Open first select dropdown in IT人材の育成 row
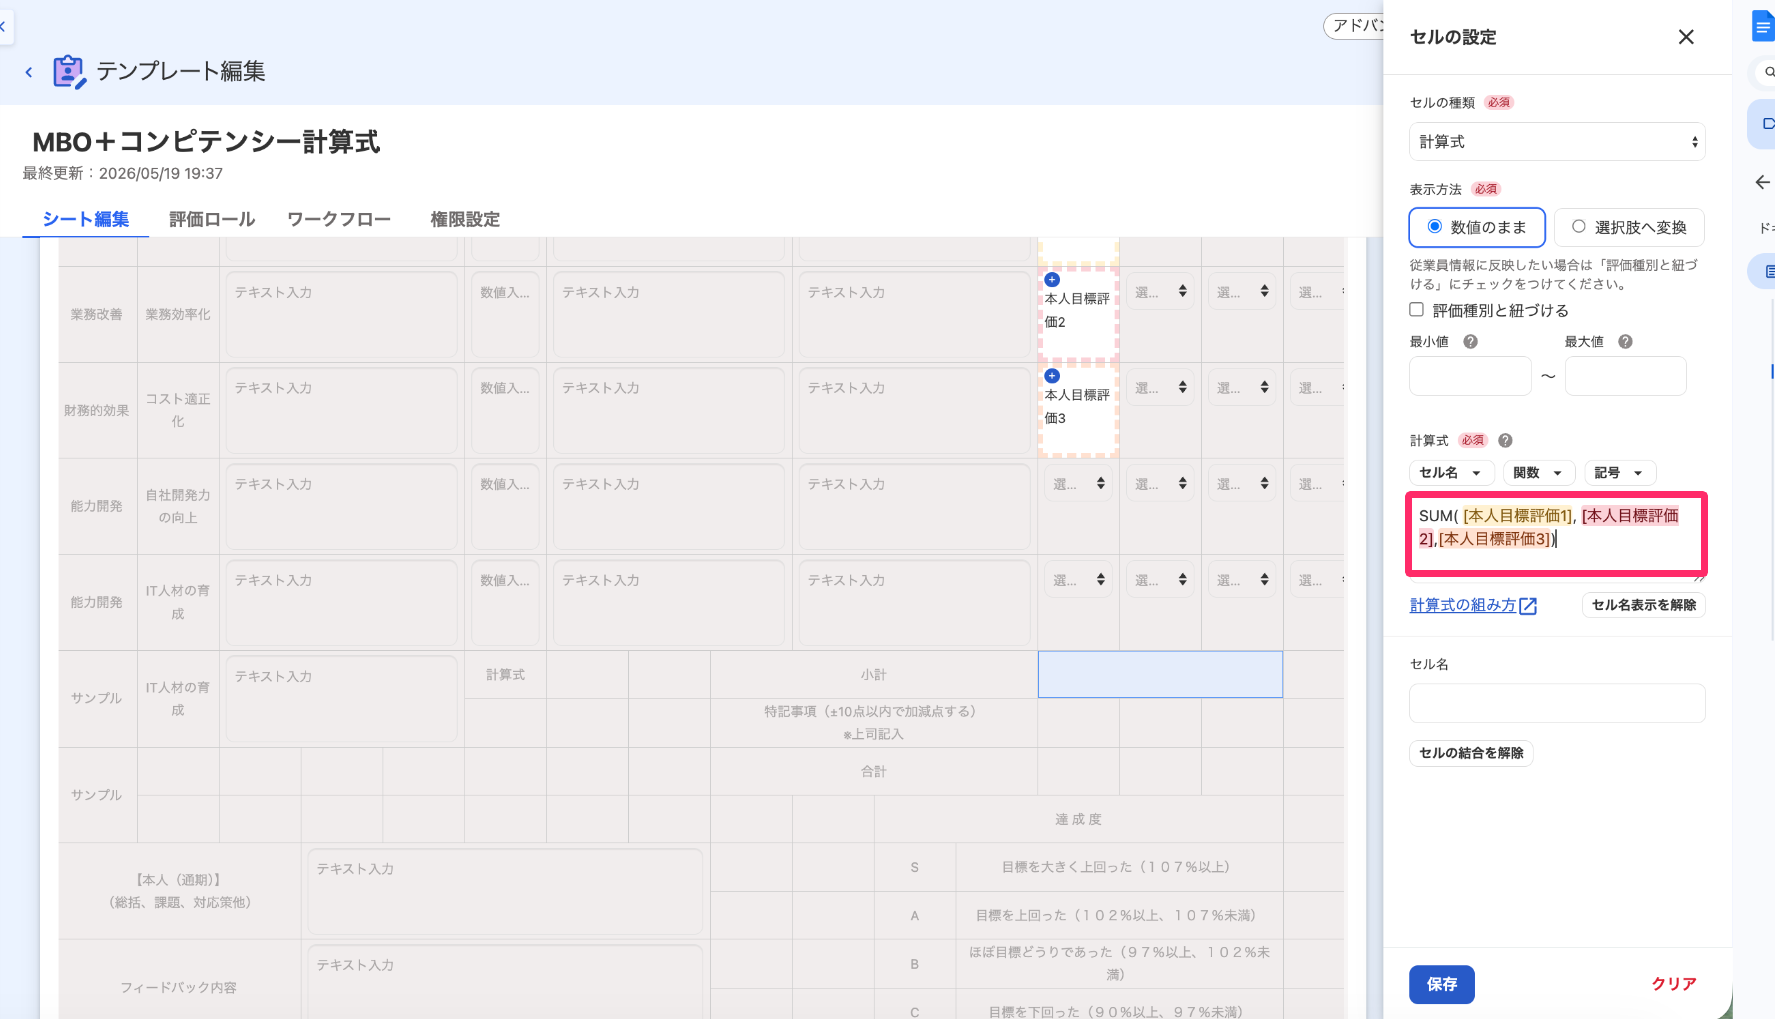The width and height of the screenshot is (1775, 1019). (x=1079, y=580)
